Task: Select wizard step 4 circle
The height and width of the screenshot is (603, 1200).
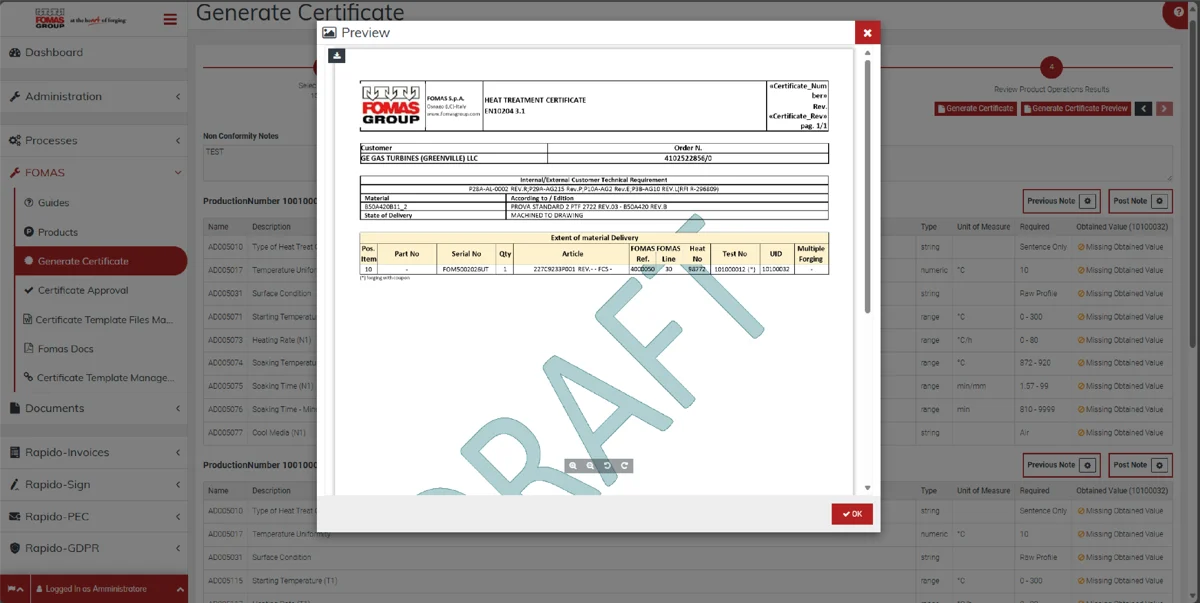Action: (1051, 67)
